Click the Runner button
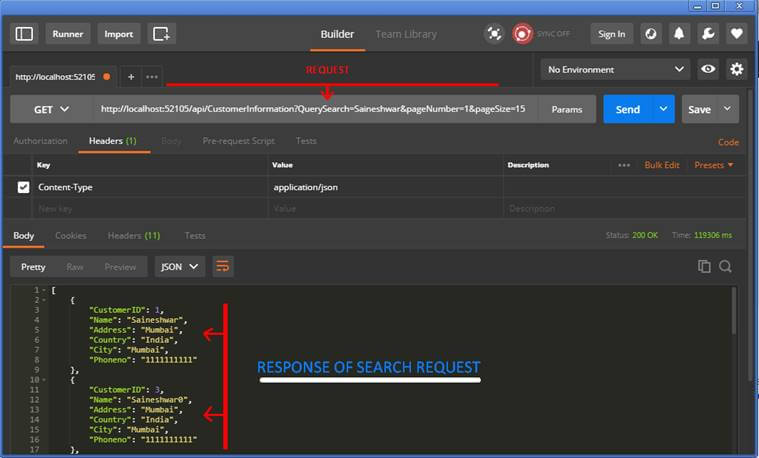 68,34
